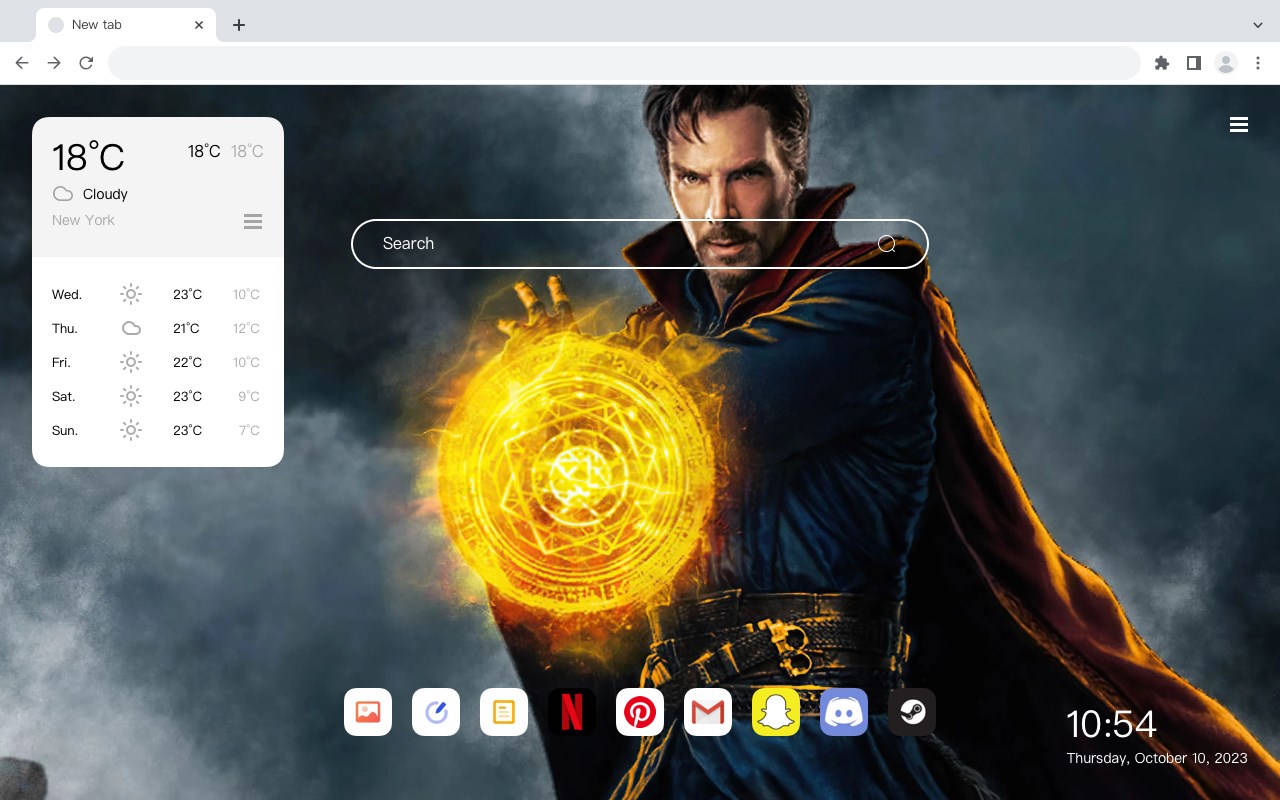Screen dimensions: 1280x800
Task: Select the Thu. forecast row
Action: tap(158, 328)
